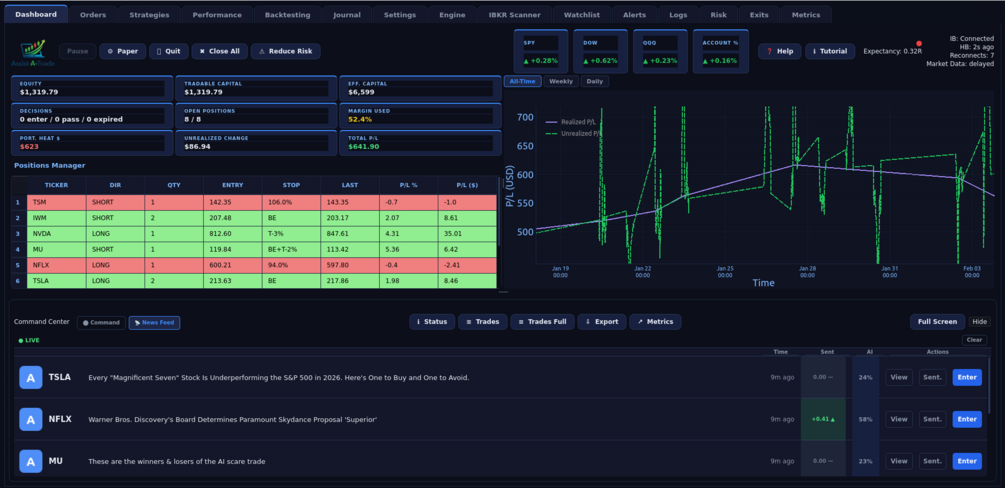Click the TSLA news avatar icon
The image size is (1005, 488).
[x=31, y=377]
